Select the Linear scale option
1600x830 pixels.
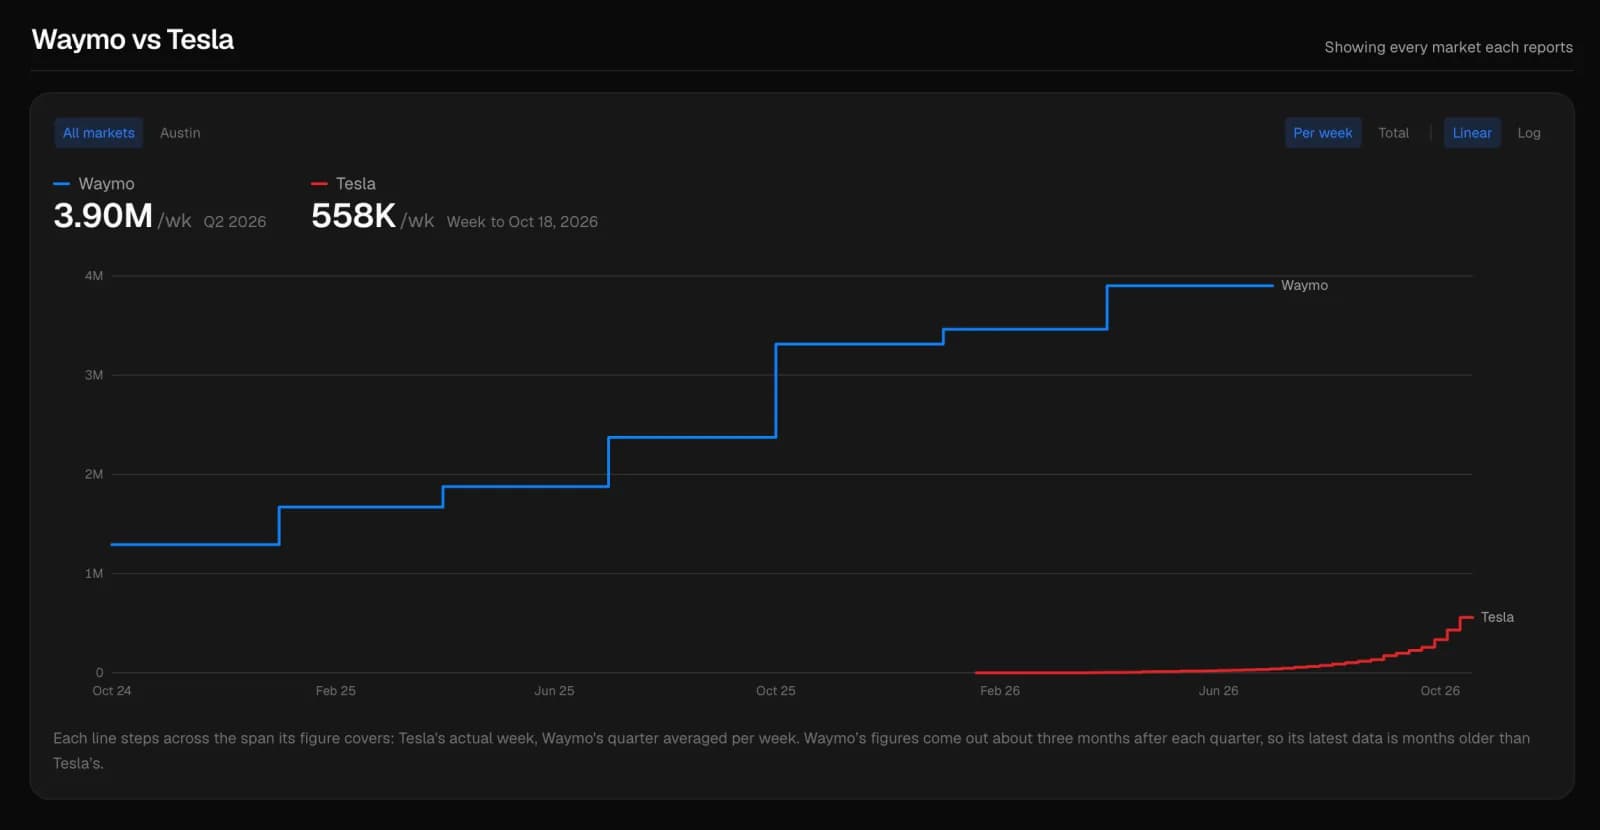[1472, 133]
